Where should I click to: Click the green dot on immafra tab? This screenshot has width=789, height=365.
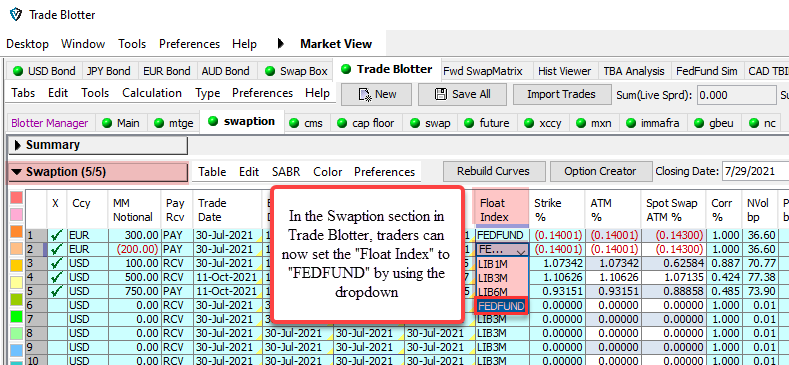(x=630, y=123)
